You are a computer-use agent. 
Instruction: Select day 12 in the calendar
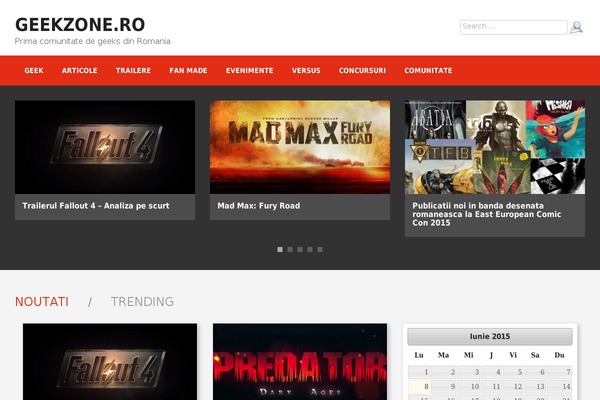point(513,386)
